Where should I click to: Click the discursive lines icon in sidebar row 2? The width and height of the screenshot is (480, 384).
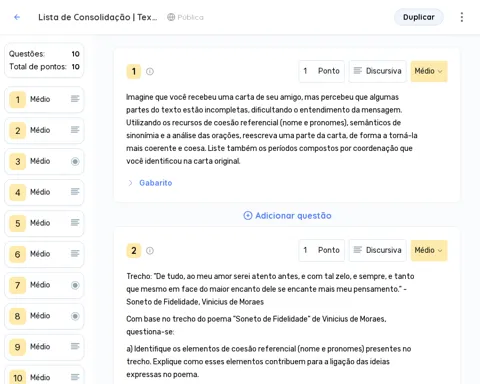point(75,130)
